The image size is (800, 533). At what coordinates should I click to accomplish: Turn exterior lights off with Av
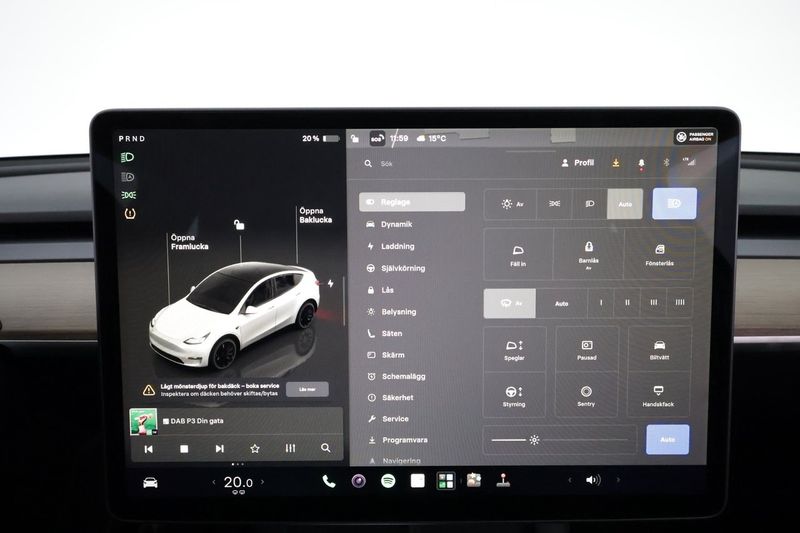[511, 204]
